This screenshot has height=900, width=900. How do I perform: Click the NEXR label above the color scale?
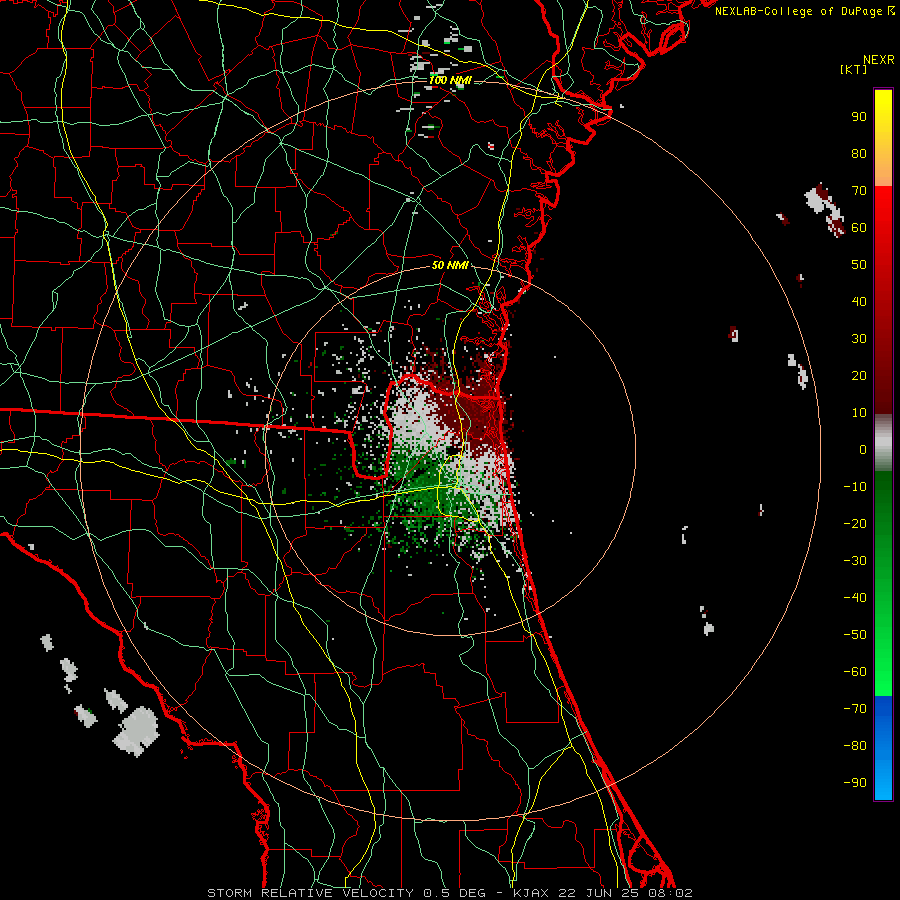coord(878,60)
